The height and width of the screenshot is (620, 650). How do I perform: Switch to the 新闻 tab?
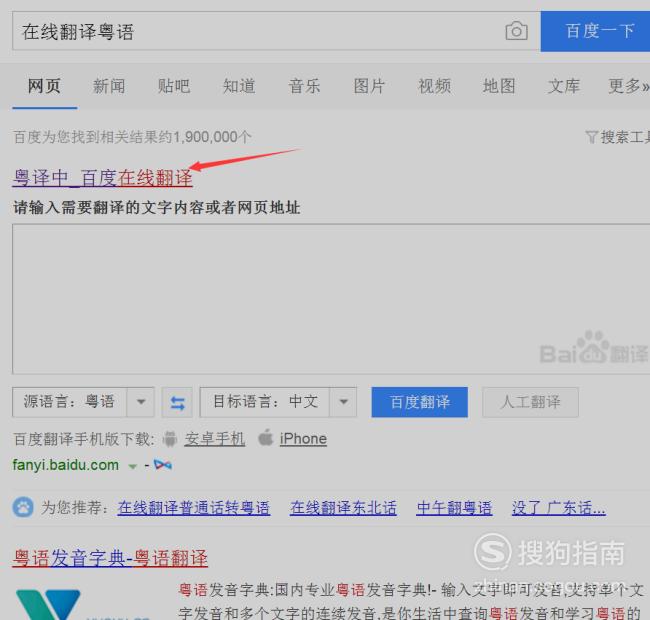[109, 86]
